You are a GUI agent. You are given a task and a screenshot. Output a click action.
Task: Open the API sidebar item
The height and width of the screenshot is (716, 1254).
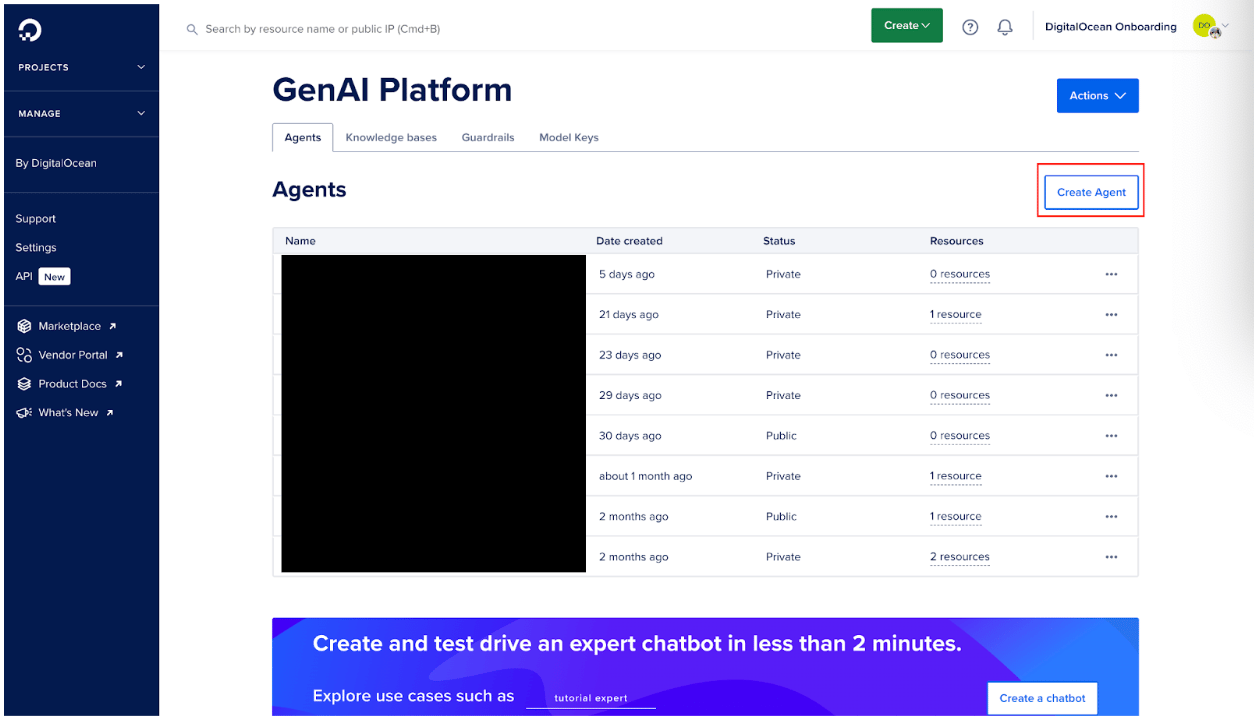(x=42, y=277)
